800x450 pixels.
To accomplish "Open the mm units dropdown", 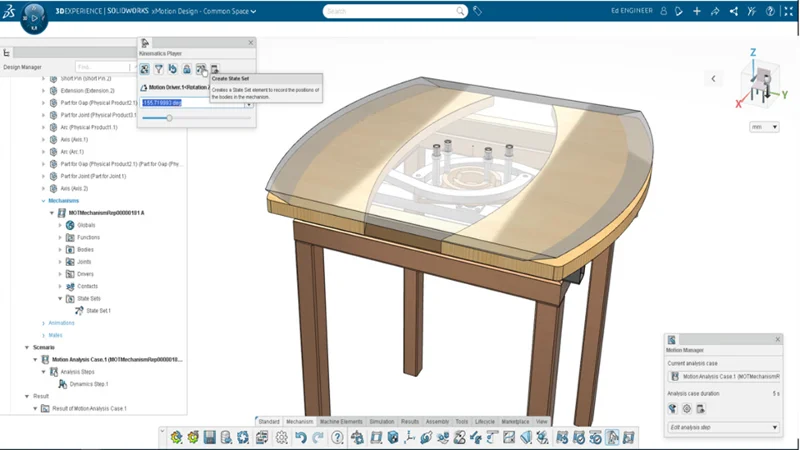I will (764, 127).
